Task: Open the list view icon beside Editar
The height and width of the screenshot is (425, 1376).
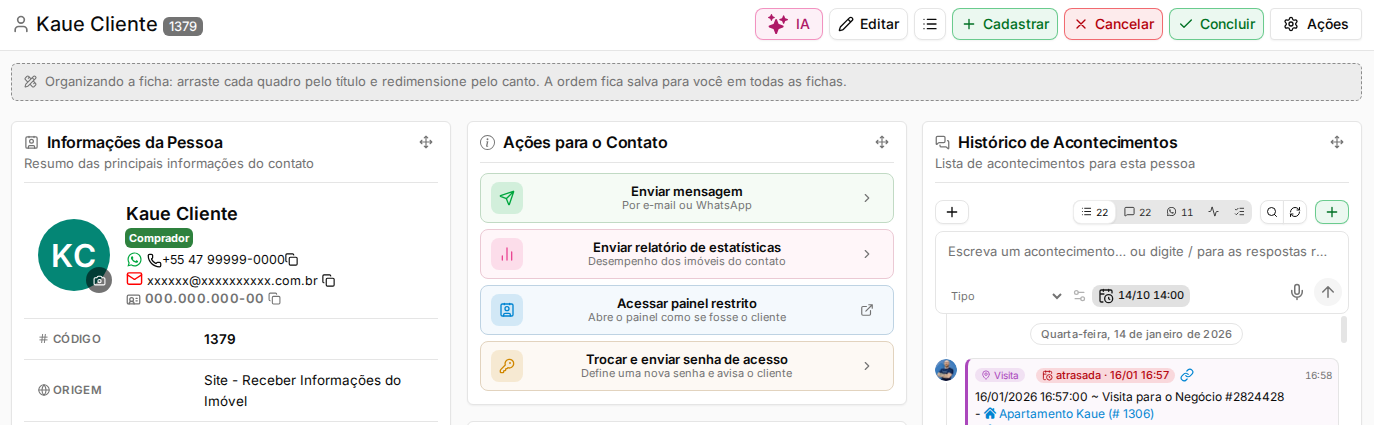Action: pos(930,24)
